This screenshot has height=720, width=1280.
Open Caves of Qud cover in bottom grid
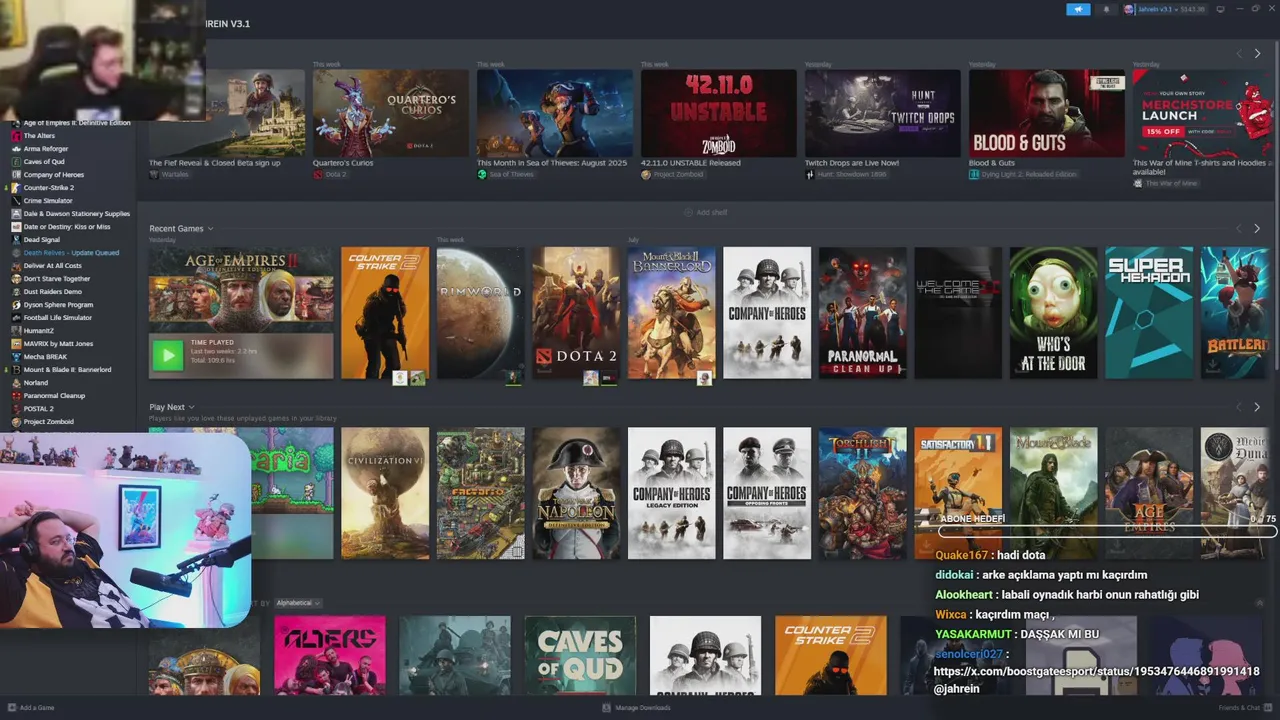click(x=580, y=656)
